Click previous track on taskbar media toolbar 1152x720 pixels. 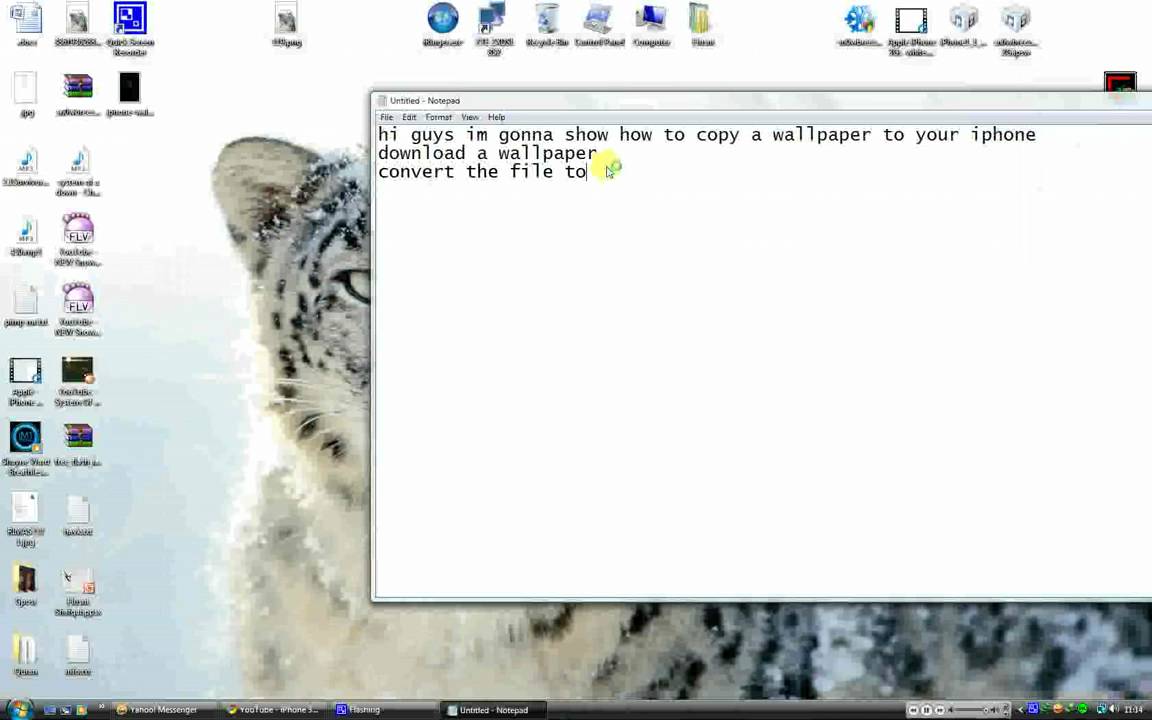(913, 710)
